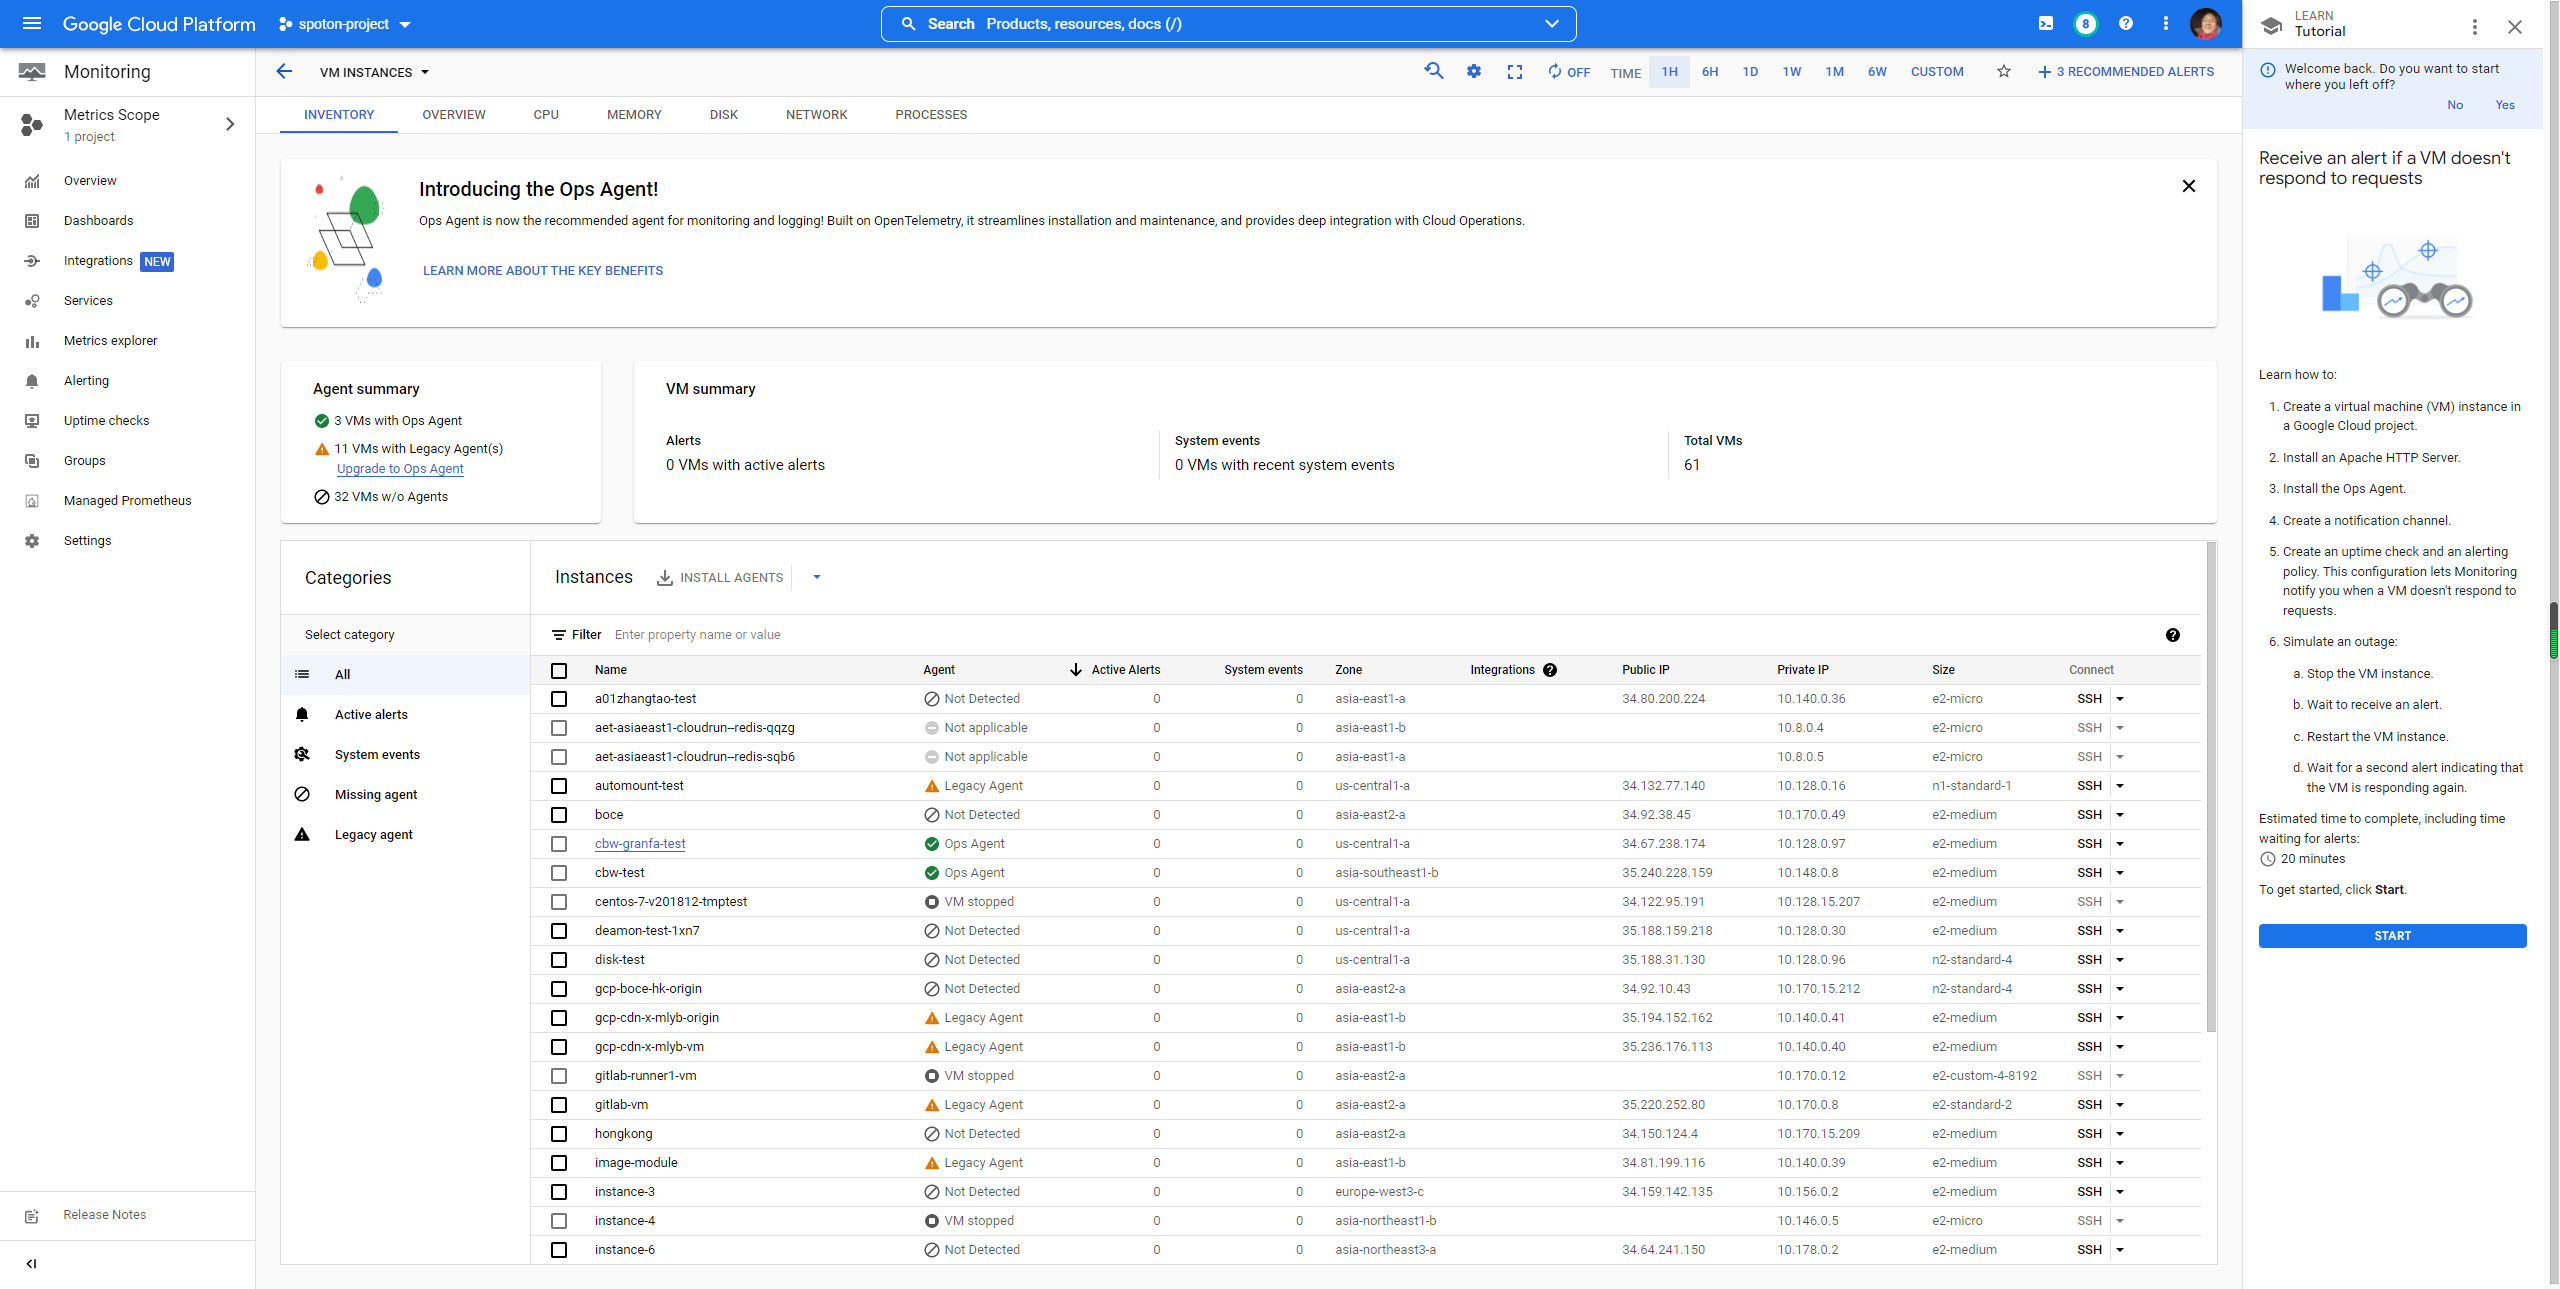Open the spoton-project project selector
2560x1289 pixels.
[344, 24]
